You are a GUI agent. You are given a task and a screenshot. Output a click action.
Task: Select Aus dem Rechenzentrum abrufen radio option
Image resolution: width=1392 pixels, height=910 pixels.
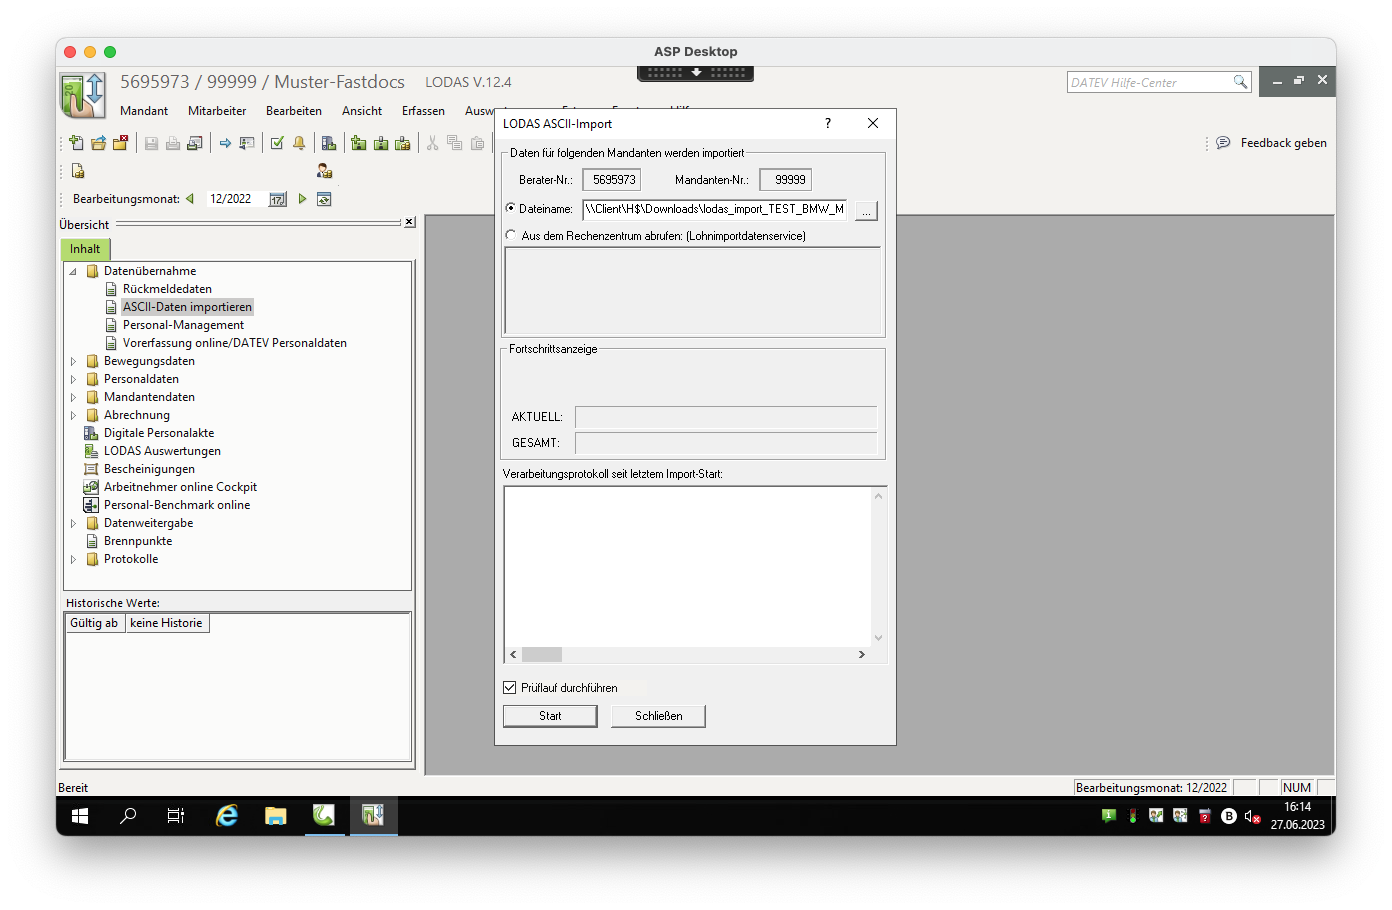[x=511, y=235]
